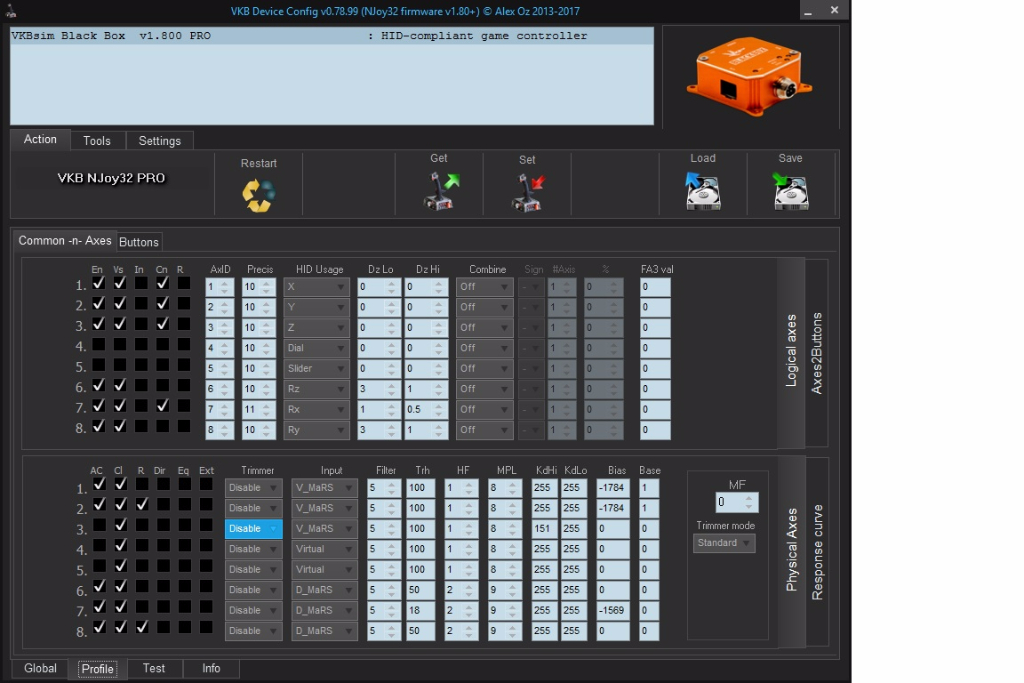
Task: Open the Axes2Buttons vertical tab
Action: pyautogui.click(x=816, y=353)
